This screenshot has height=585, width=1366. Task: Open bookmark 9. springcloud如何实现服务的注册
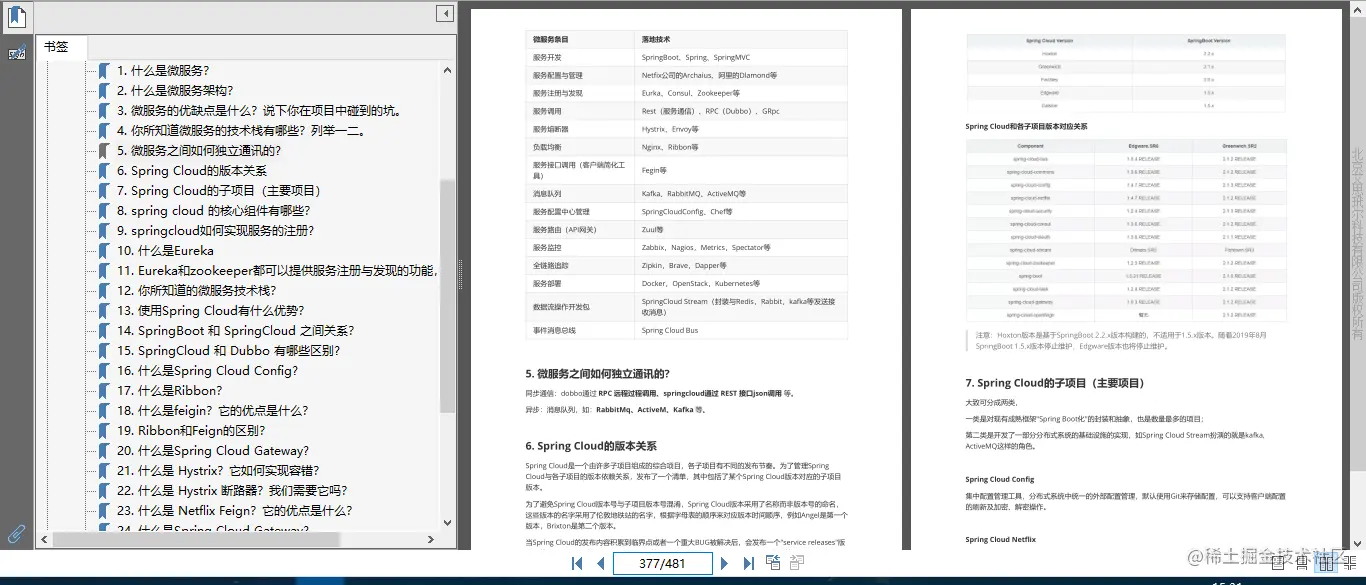[x=216, y=231]
